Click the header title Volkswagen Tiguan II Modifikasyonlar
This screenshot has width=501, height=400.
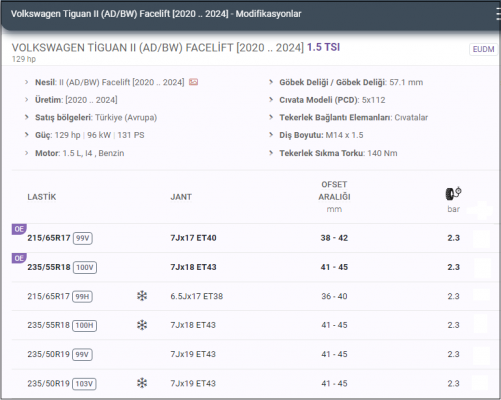pos(156,14)
